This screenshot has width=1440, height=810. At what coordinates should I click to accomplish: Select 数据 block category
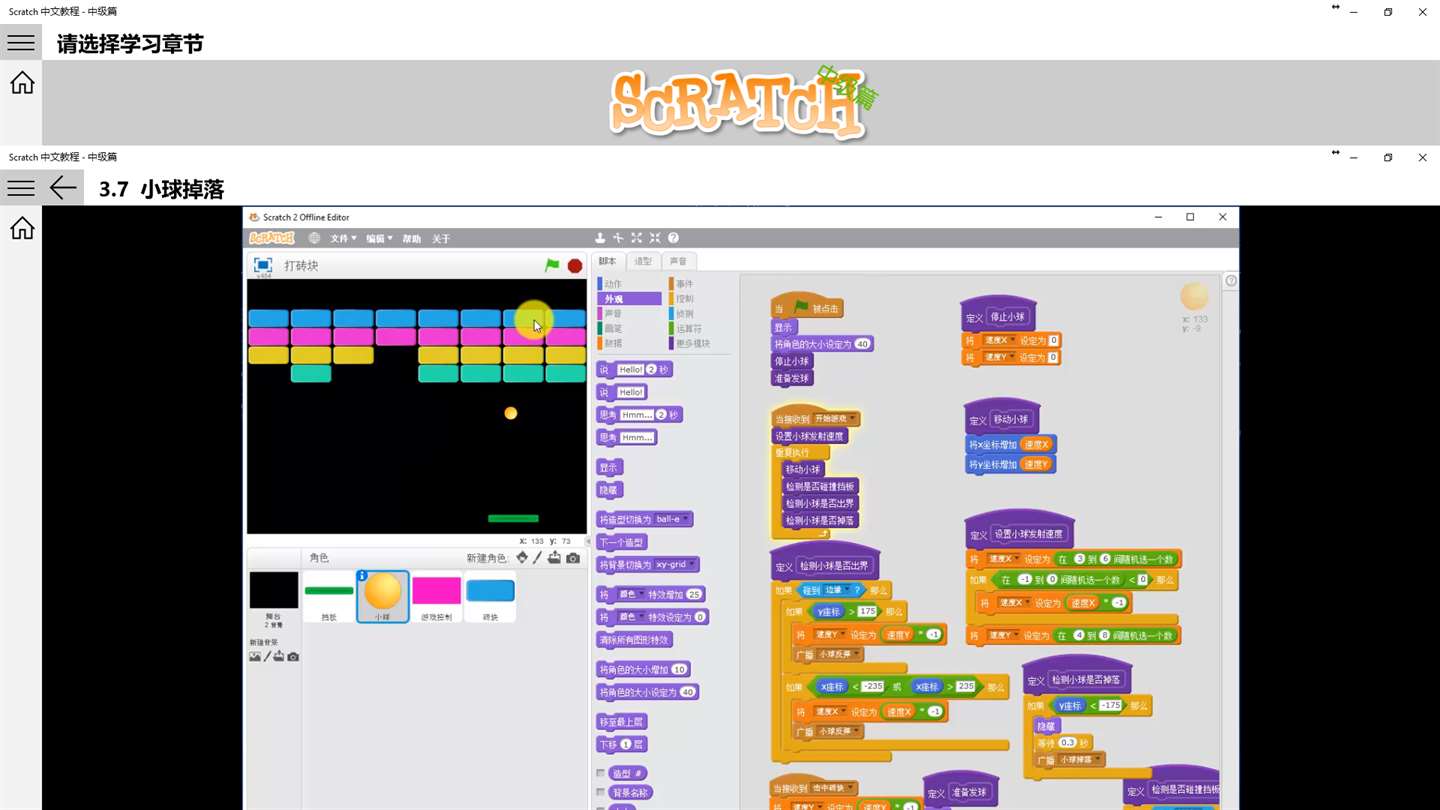point(613,343)
